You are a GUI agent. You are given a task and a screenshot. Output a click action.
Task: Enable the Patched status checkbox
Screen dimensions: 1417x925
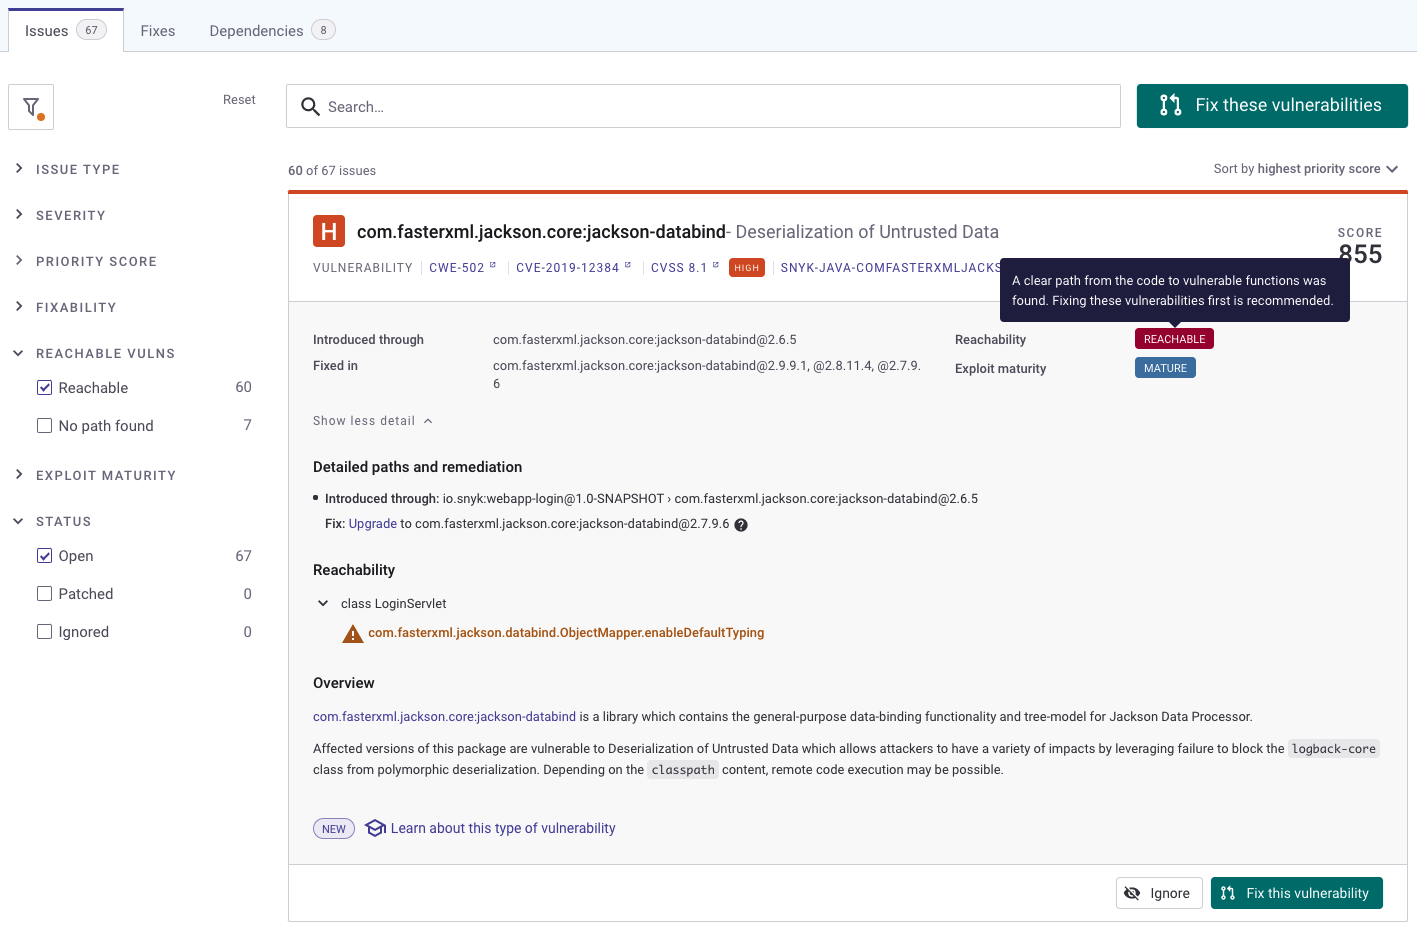[x=44, y=594]
